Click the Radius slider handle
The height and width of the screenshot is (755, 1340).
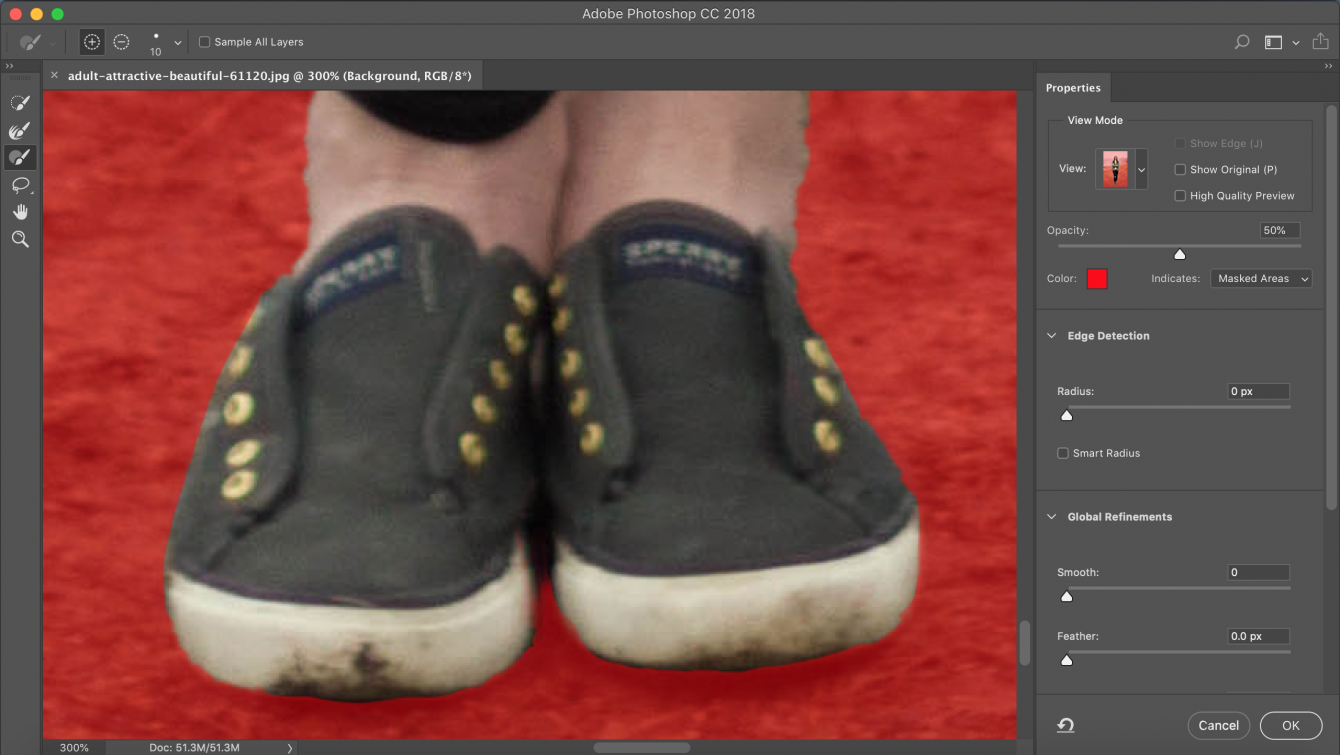click(x=1066, y=415)
